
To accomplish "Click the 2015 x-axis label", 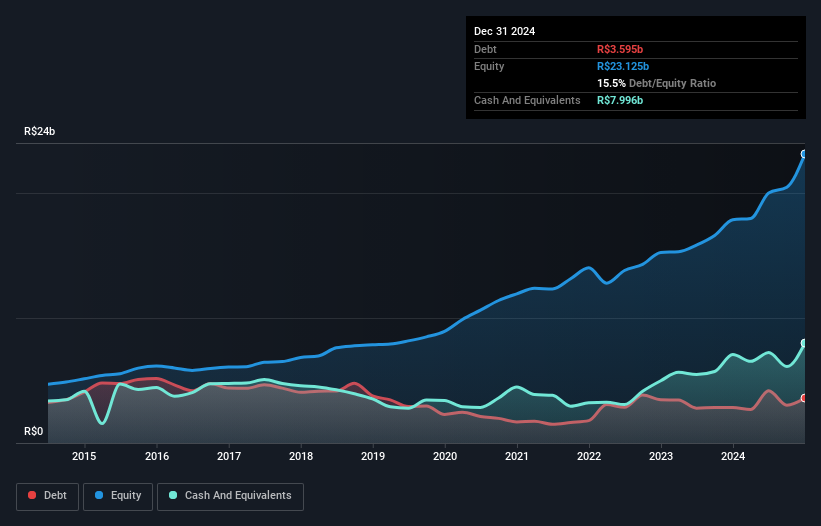I will click(84, 456).
